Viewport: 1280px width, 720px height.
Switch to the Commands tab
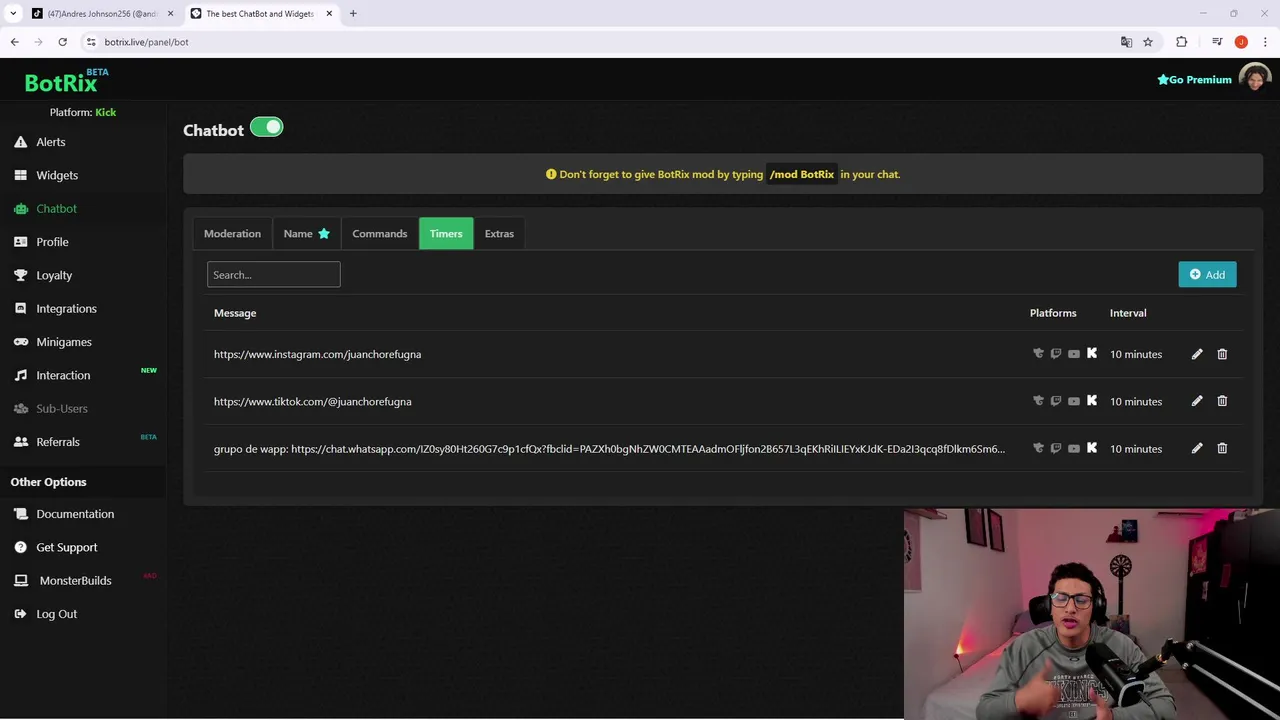(x=380, y=233)
